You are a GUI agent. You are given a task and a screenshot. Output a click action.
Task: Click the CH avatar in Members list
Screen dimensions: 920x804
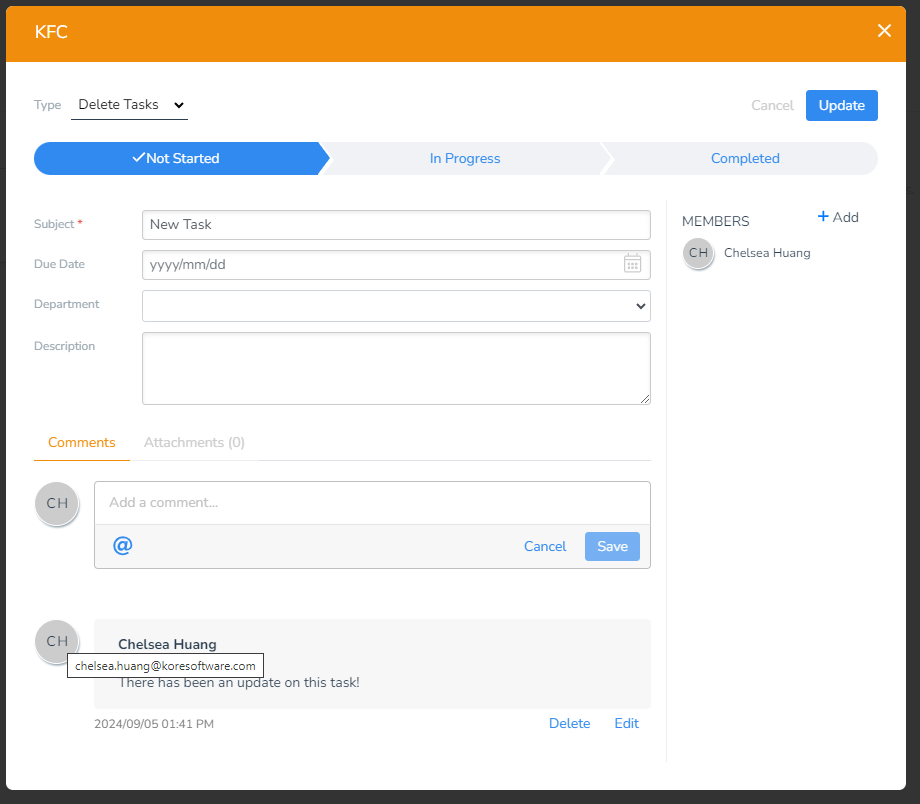(698, 254)
